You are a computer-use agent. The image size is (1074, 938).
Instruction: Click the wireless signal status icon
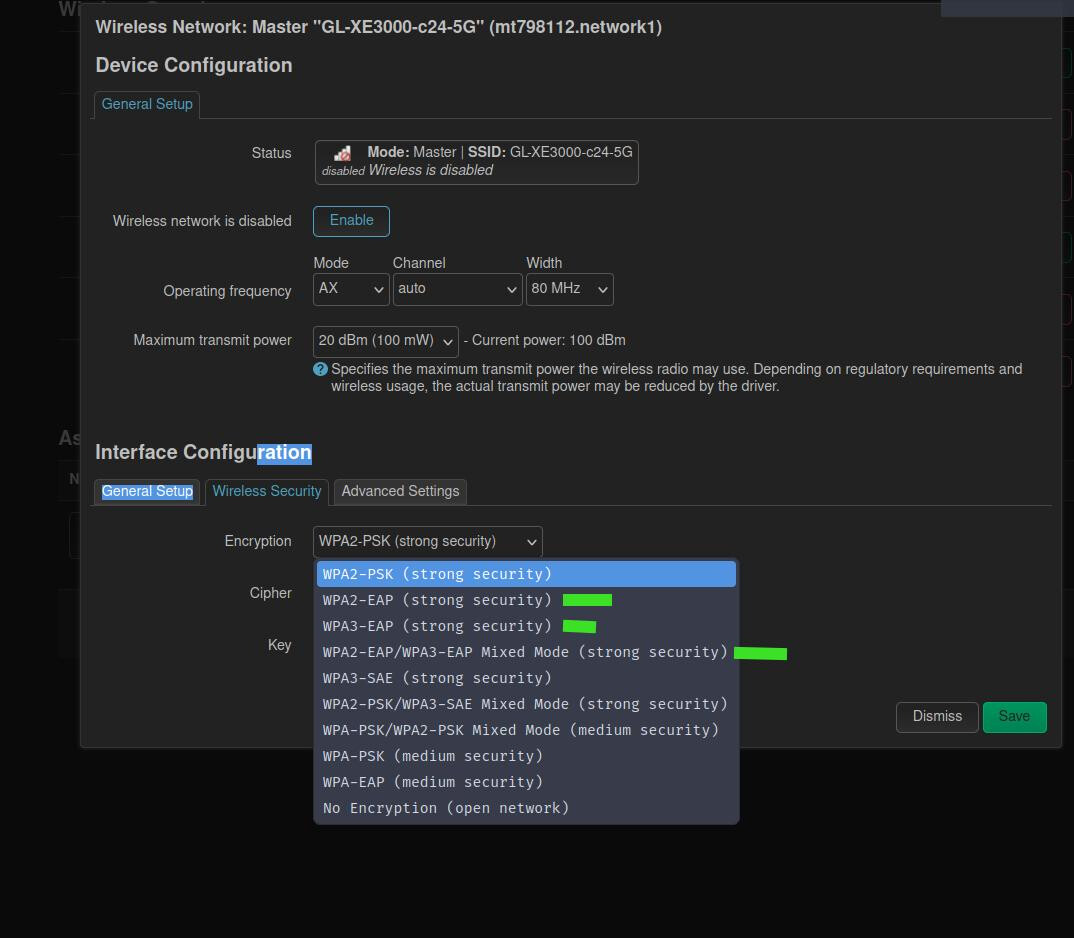(342, 153)
